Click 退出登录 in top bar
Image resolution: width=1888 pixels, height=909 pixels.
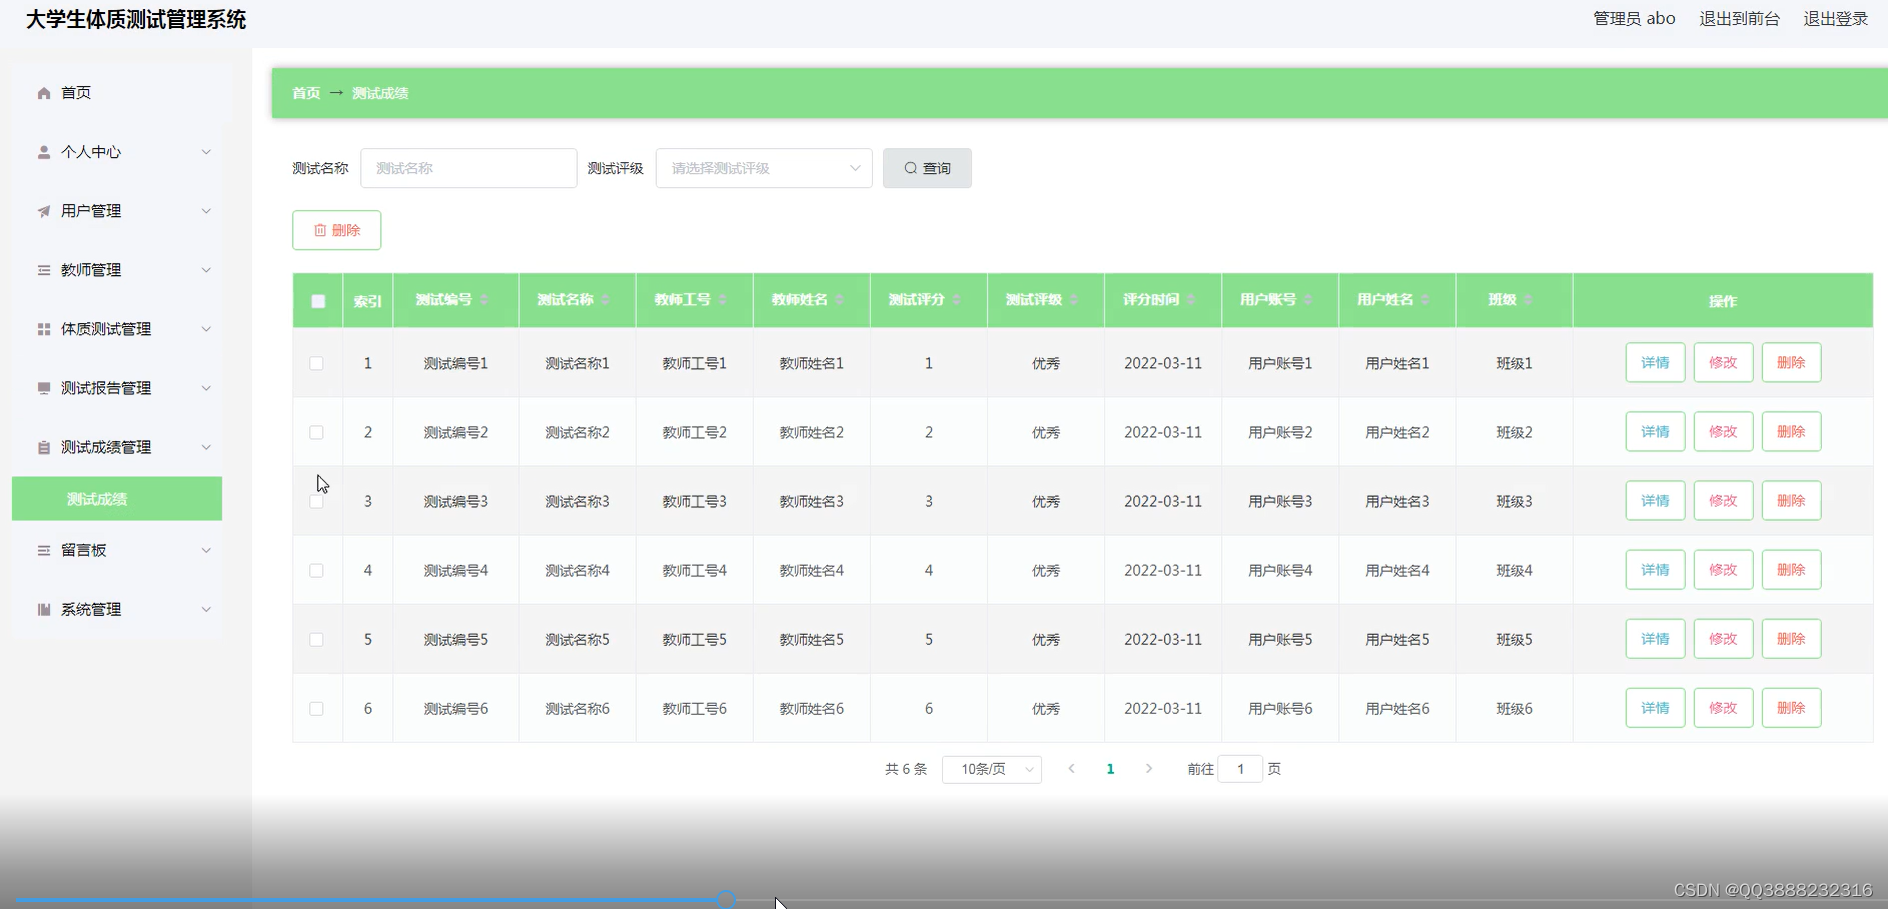[1835, 19]
